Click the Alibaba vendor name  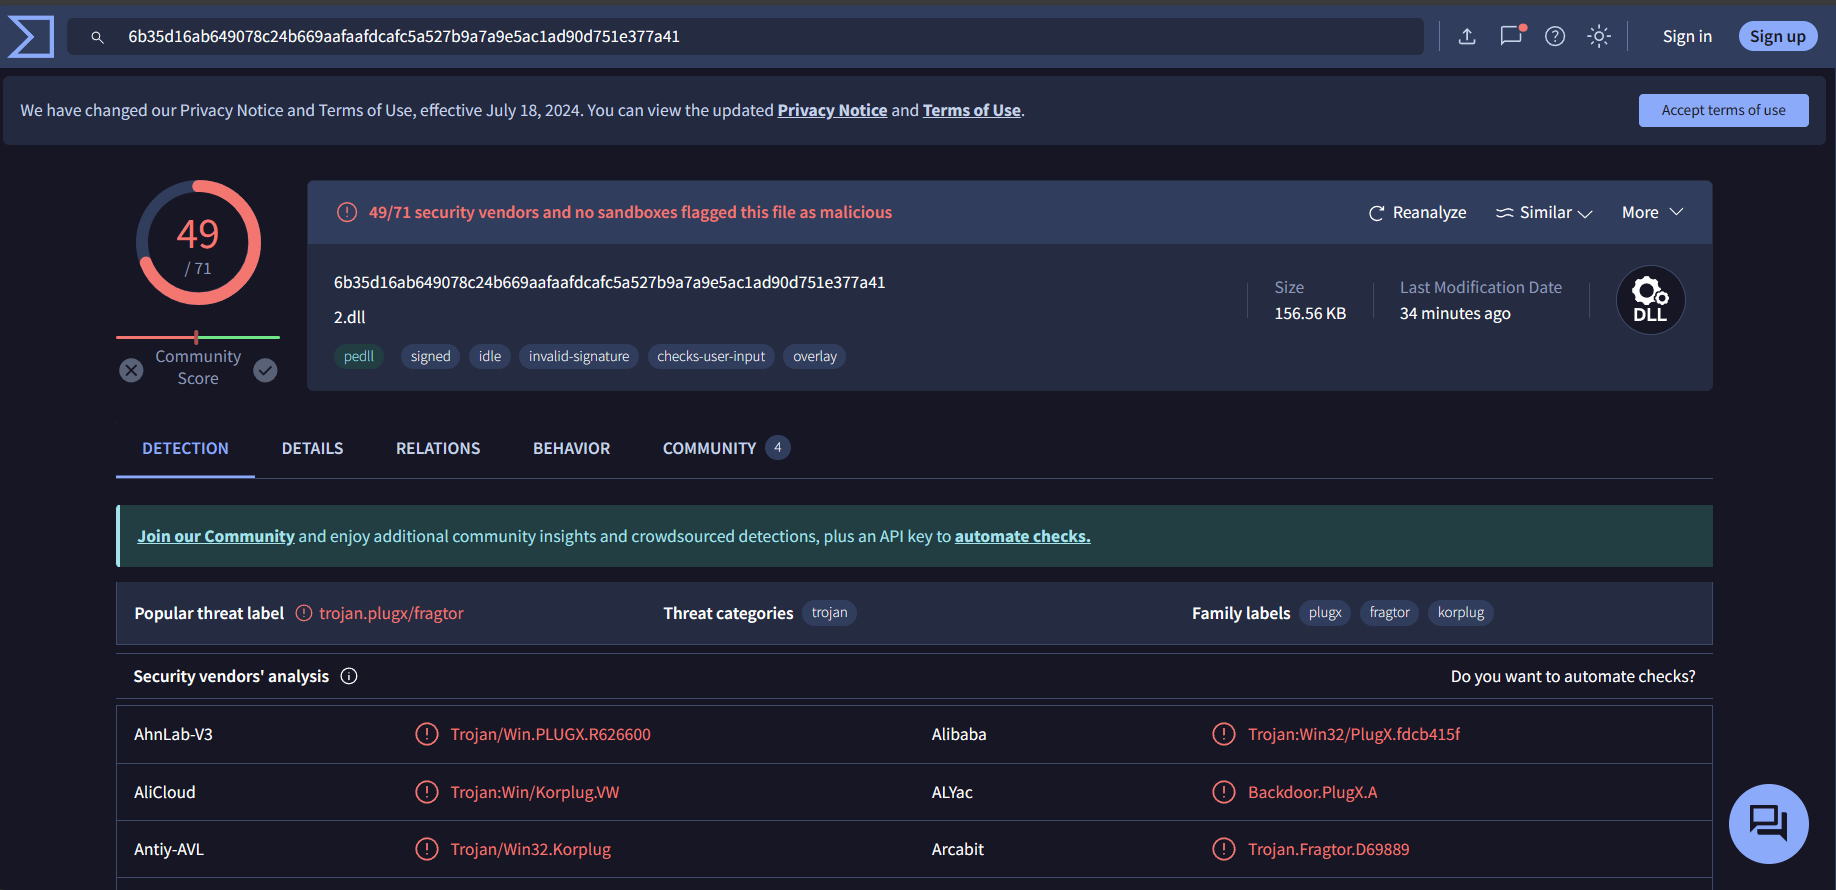coord(959,734)
